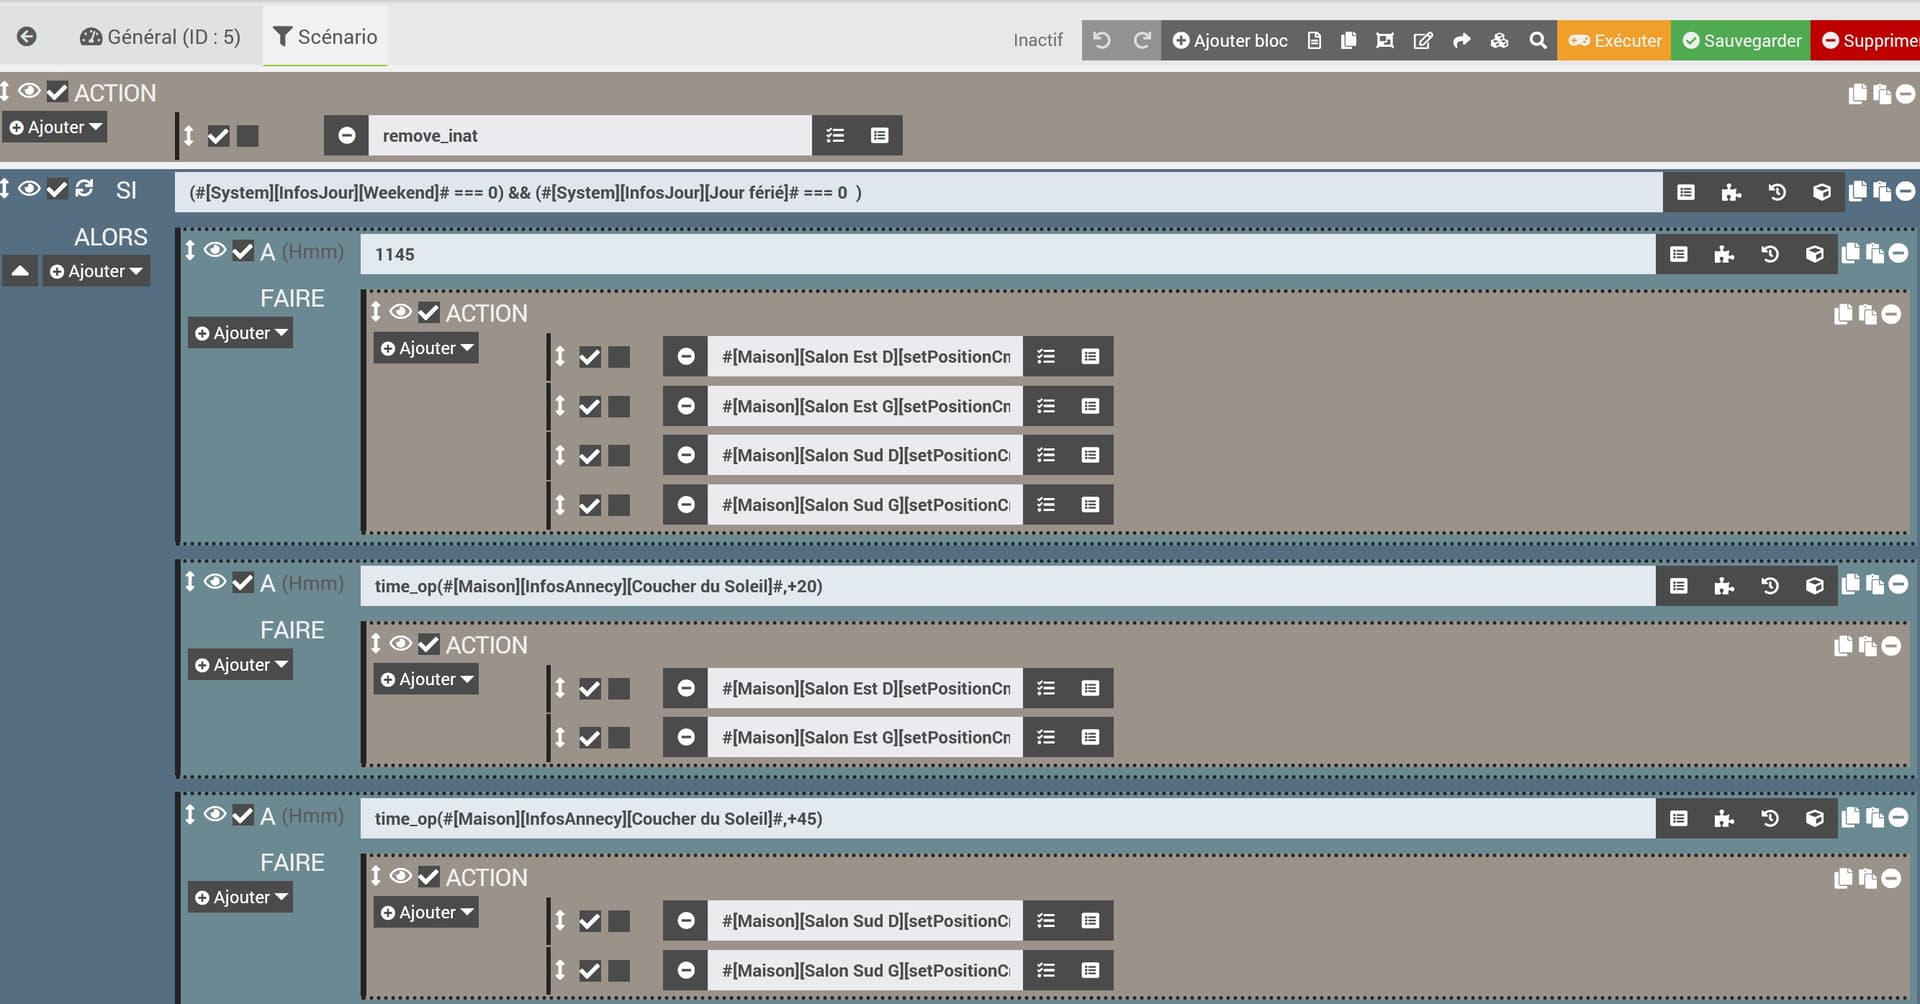Remove the first Salon Est D action under 1145
Screen dimensions: 1920x1004
pyautogui.click(x=685, y=356)
